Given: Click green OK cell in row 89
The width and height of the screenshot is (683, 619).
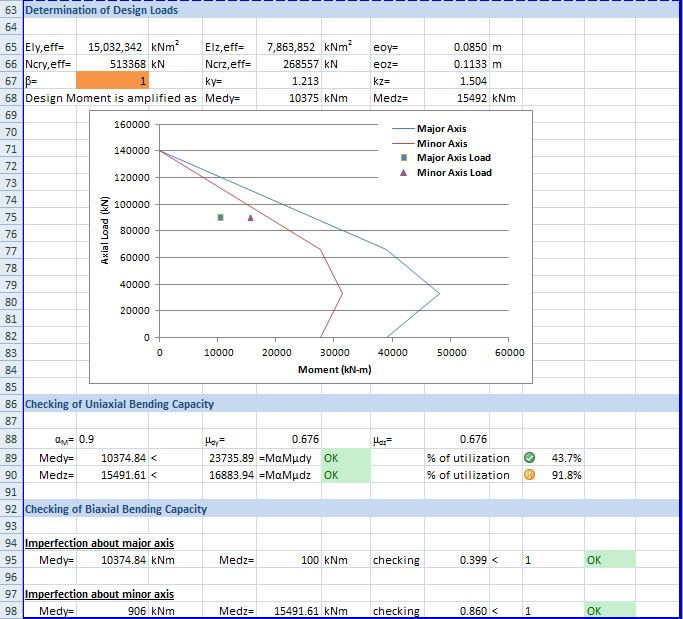Looking at the screenshot, I should [346, 458].
